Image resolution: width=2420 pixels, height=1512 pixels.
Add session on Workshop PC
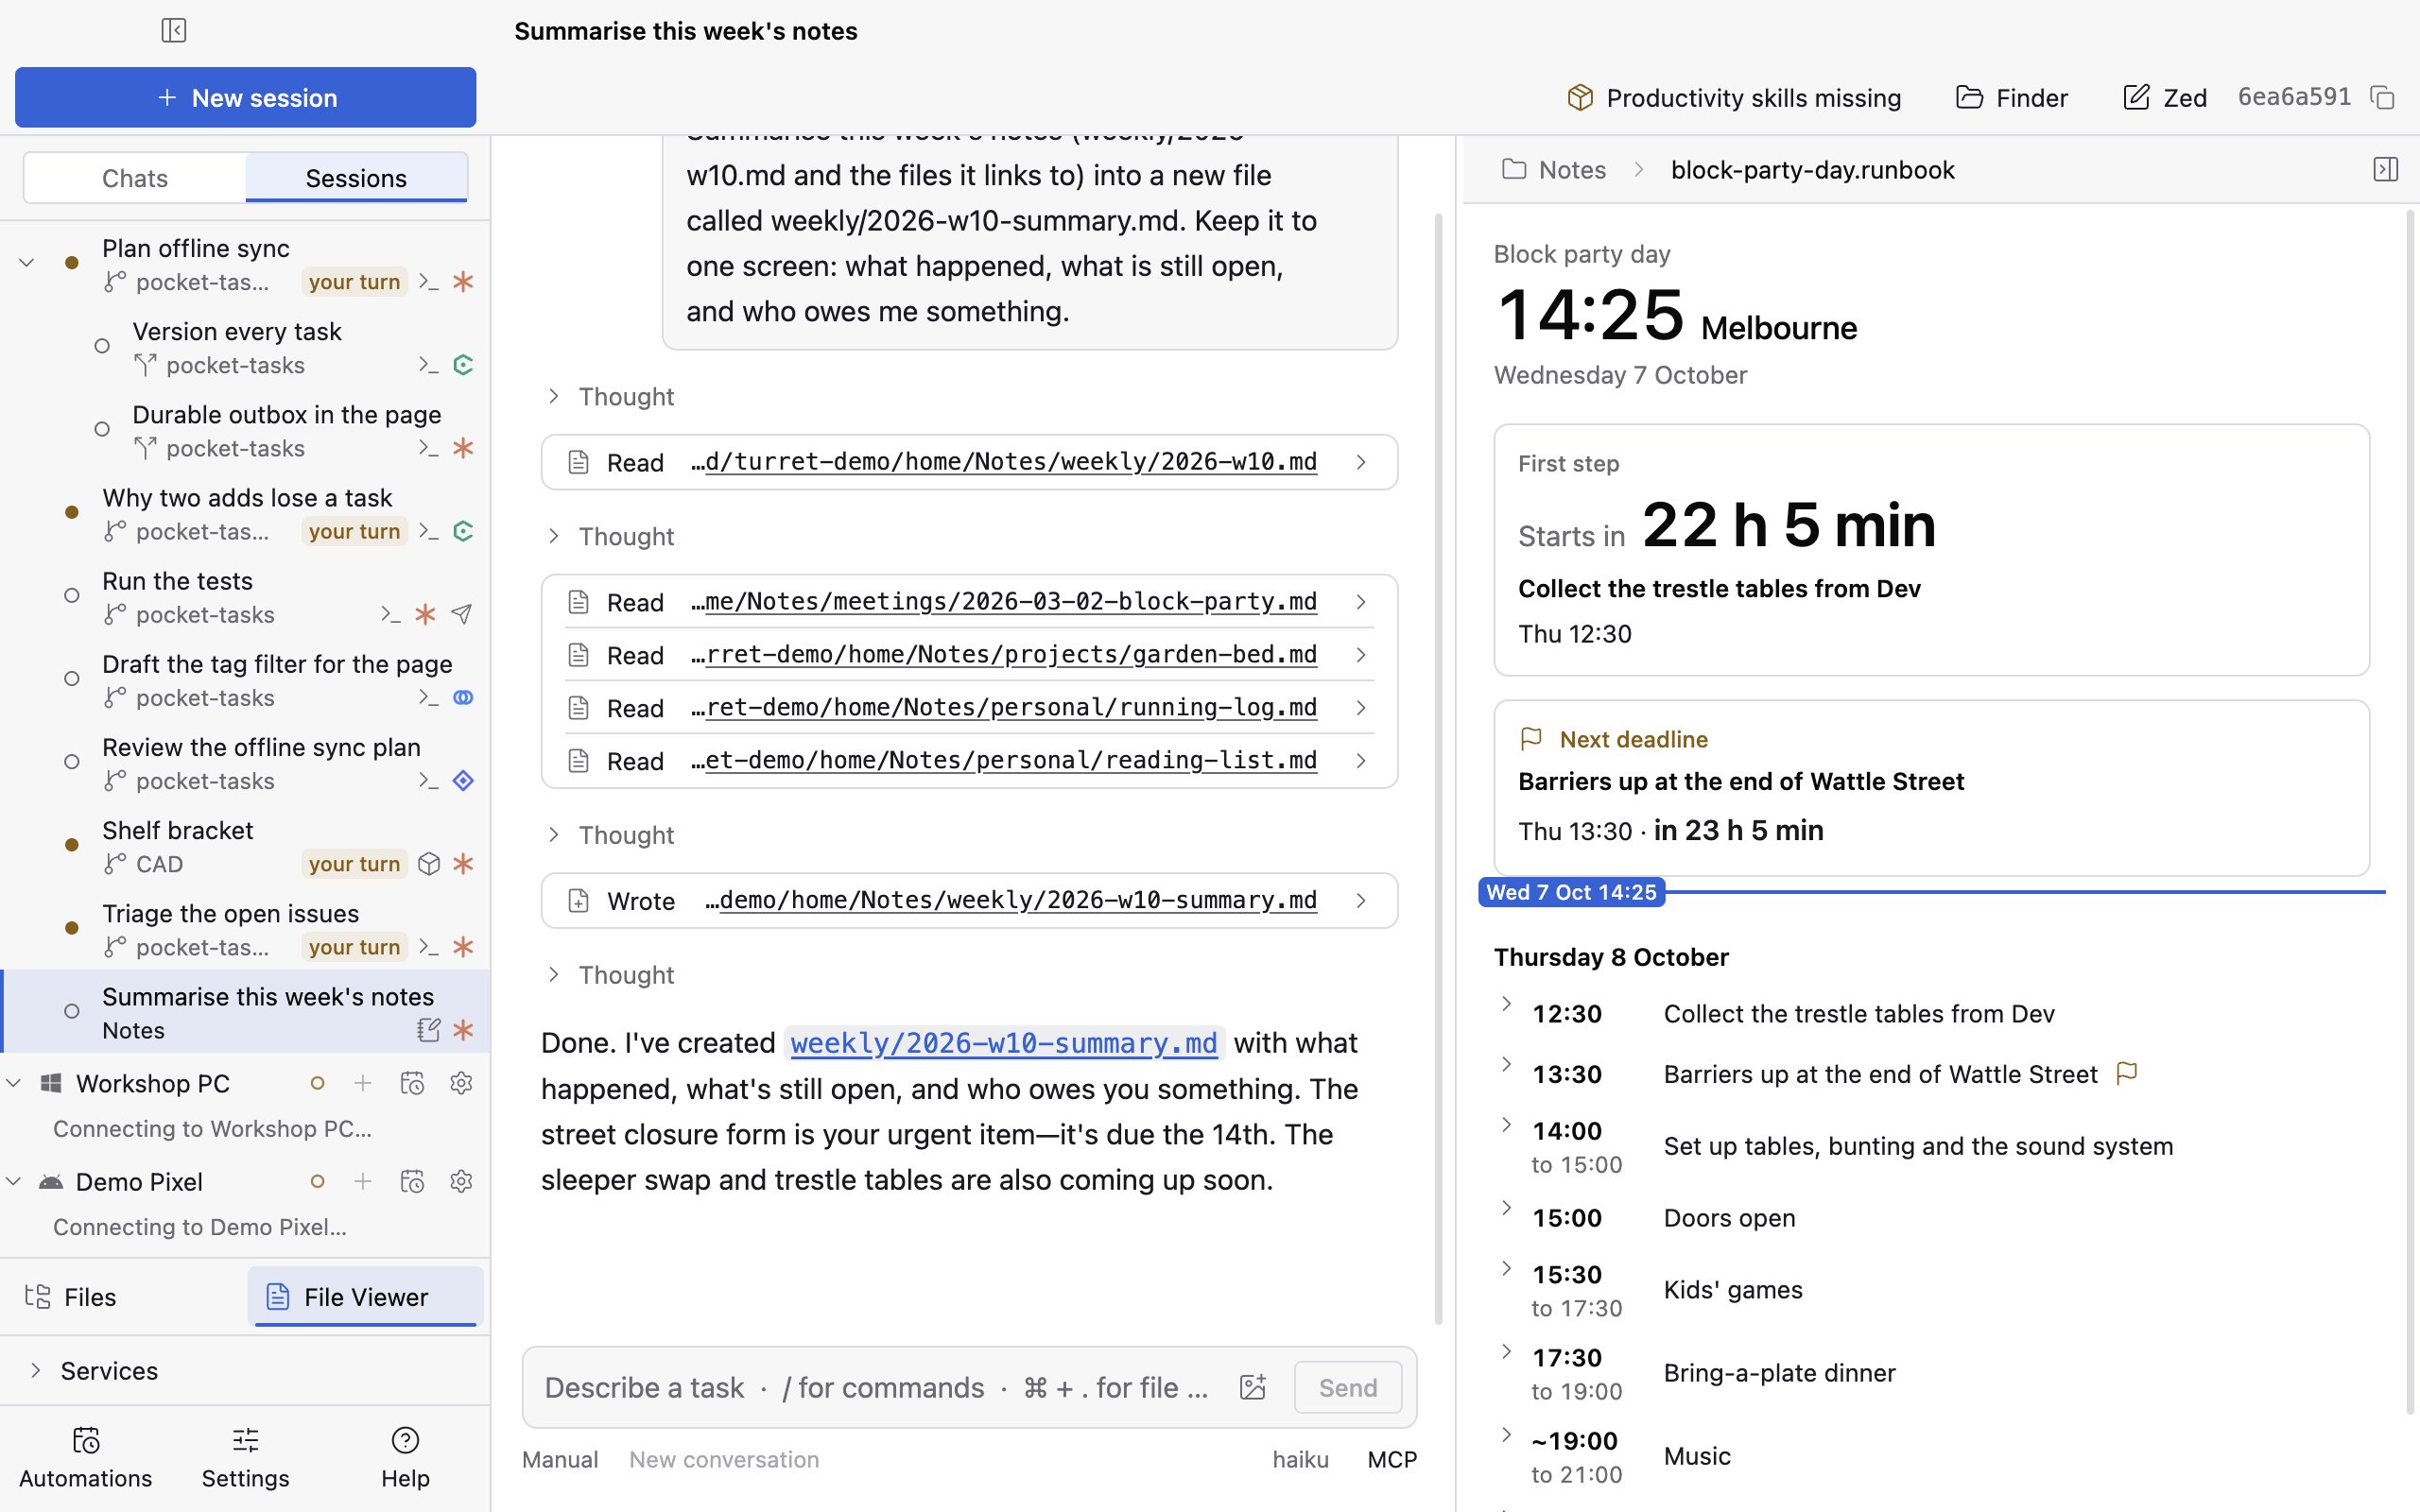coord(363,1083)
